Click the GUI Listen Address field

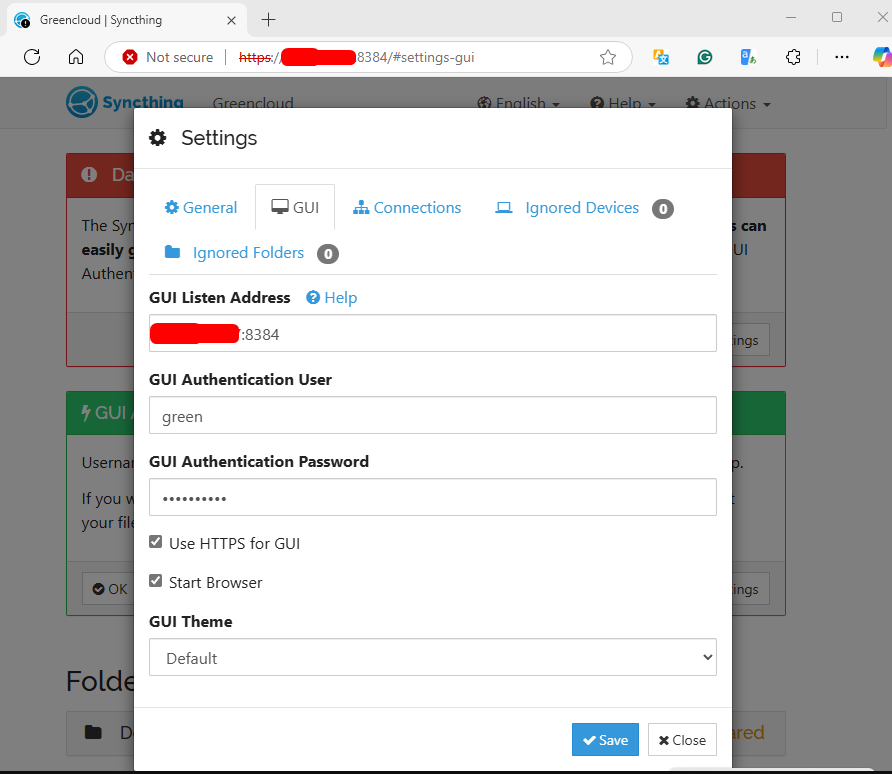pyautogui.click(x=432, y=333)
